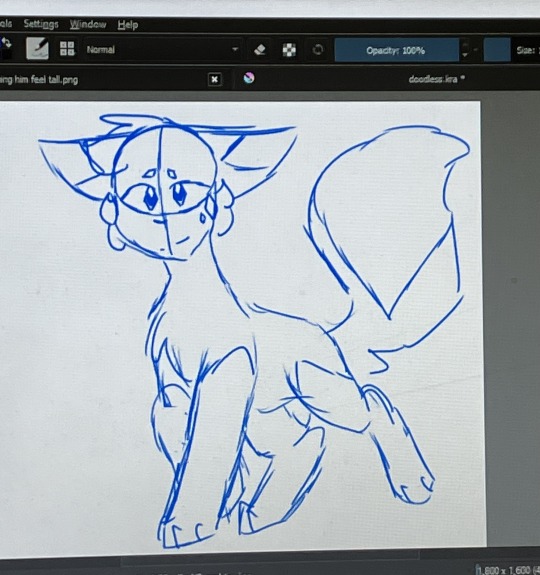
Task: Click the Opacity 100% slider
Action: pos(396,50)
